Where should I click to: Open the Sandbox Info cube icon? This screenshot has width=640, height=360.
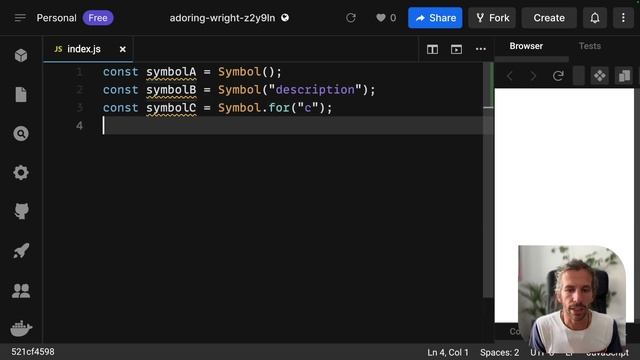click(21, 55)
